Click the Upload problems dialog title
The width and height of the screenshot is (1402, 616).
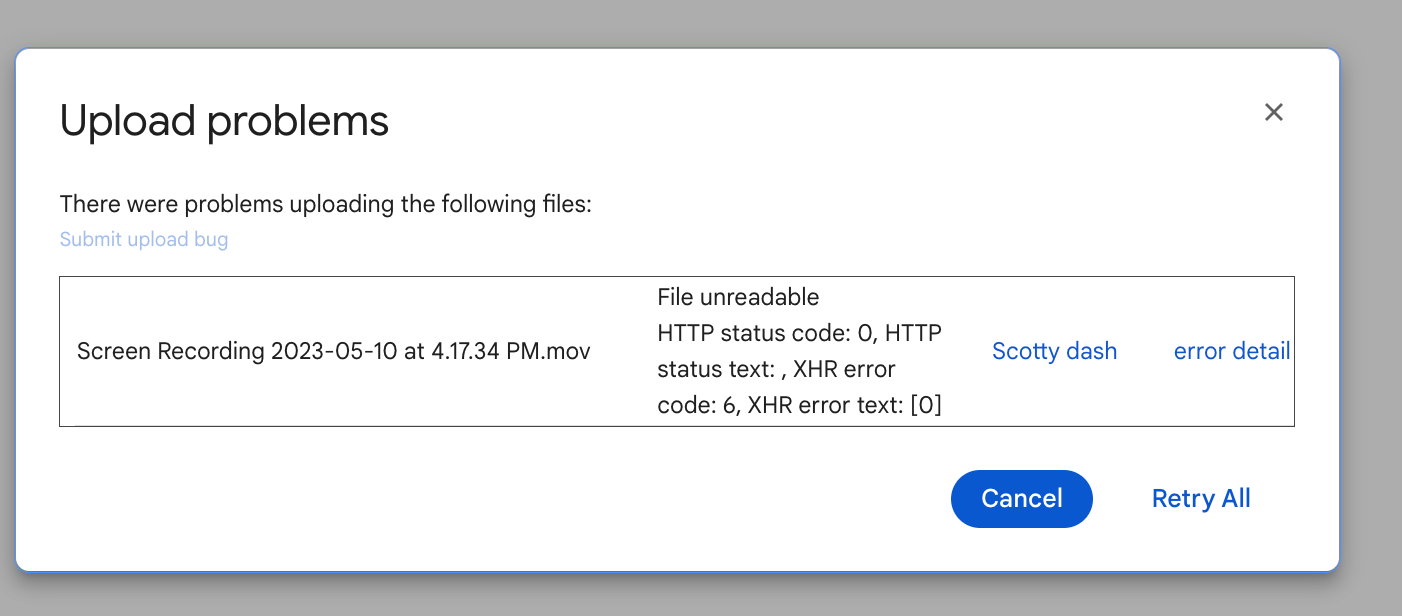coord(224,121)
